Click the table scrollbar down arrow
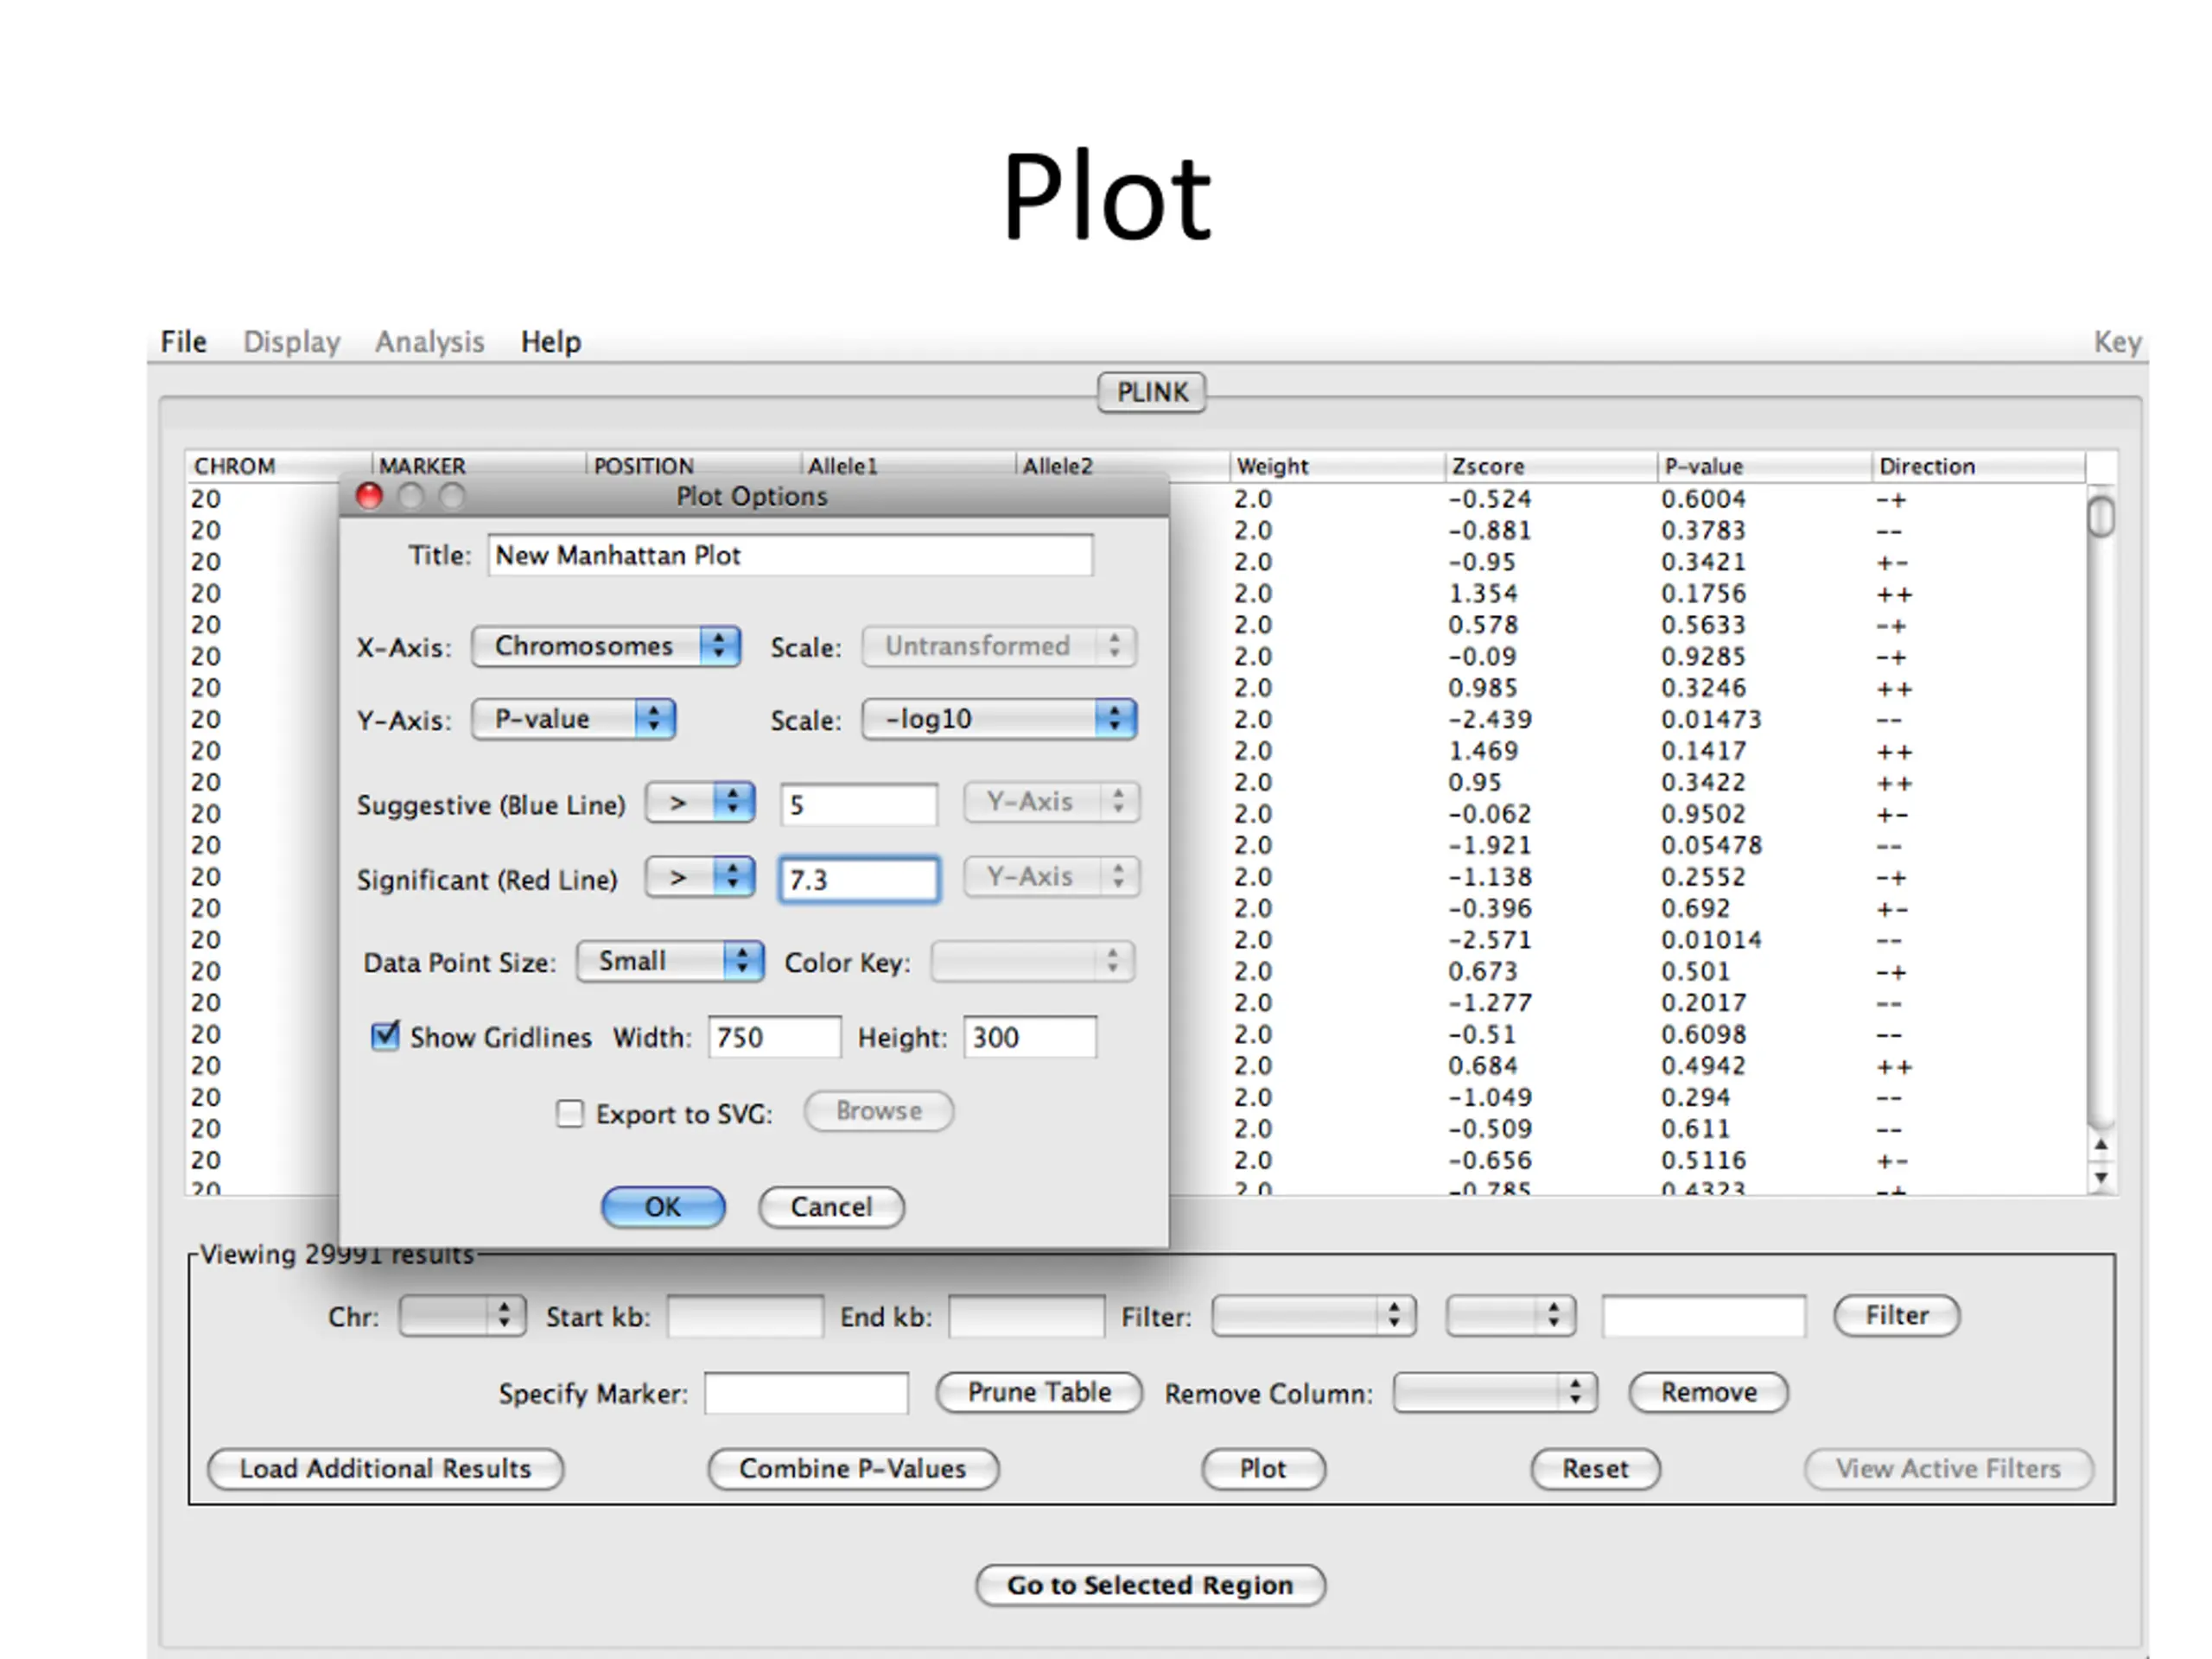 2101,1177
